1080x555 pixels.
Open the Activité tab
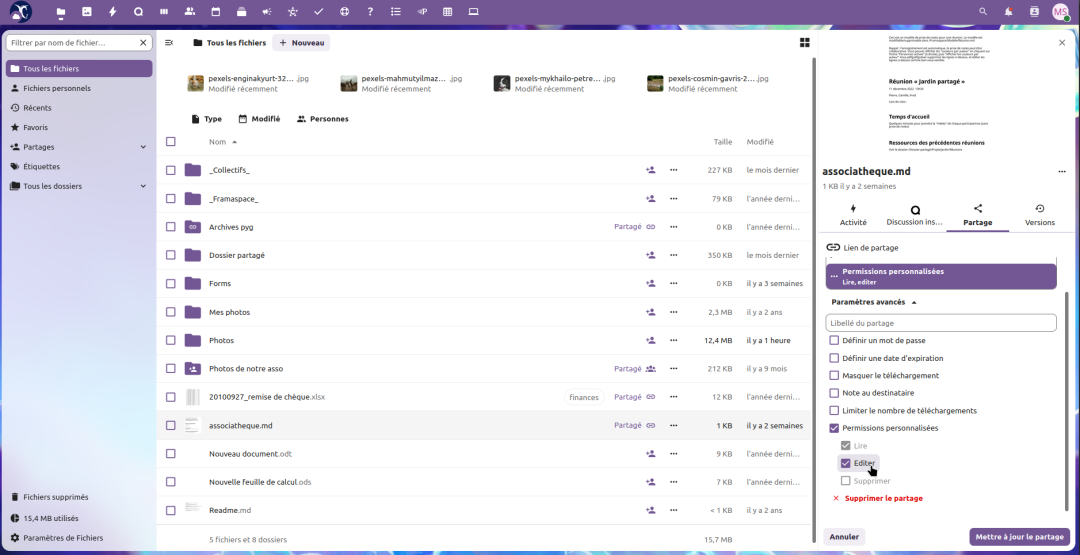(853, 215)
